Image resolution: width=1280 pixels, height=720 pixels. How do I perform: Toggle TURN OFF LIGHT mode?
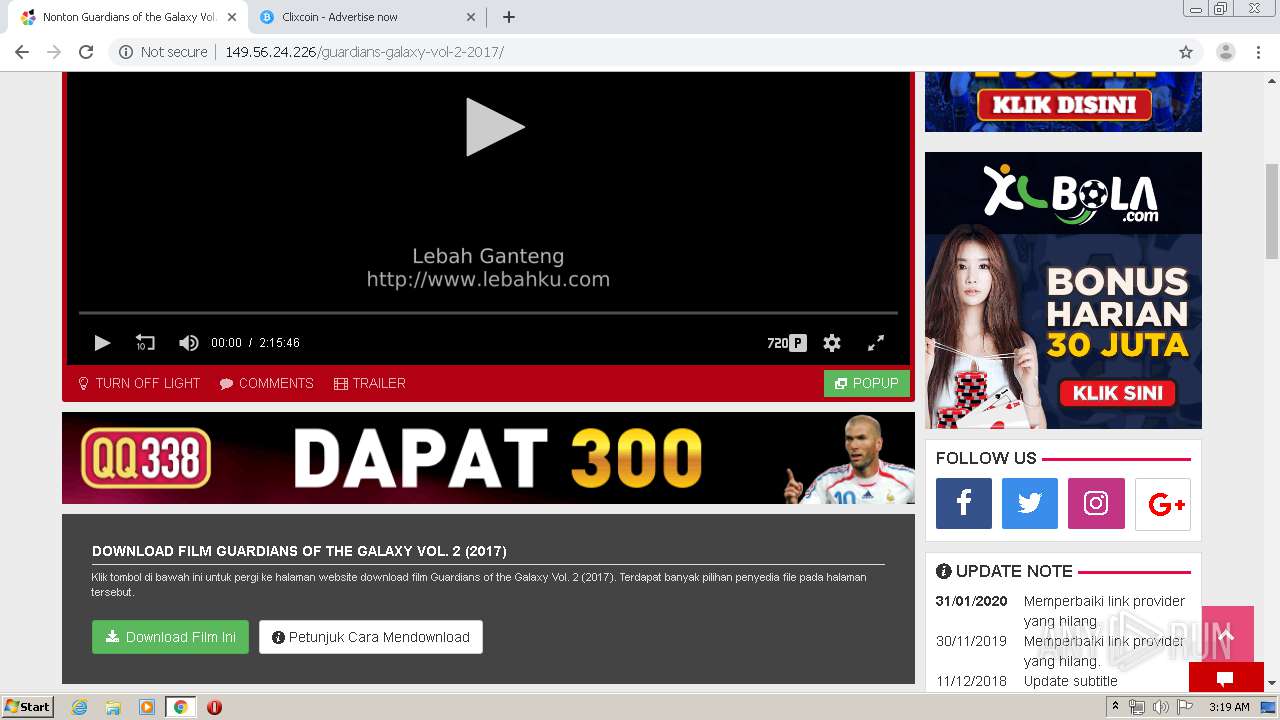point(139,383)
